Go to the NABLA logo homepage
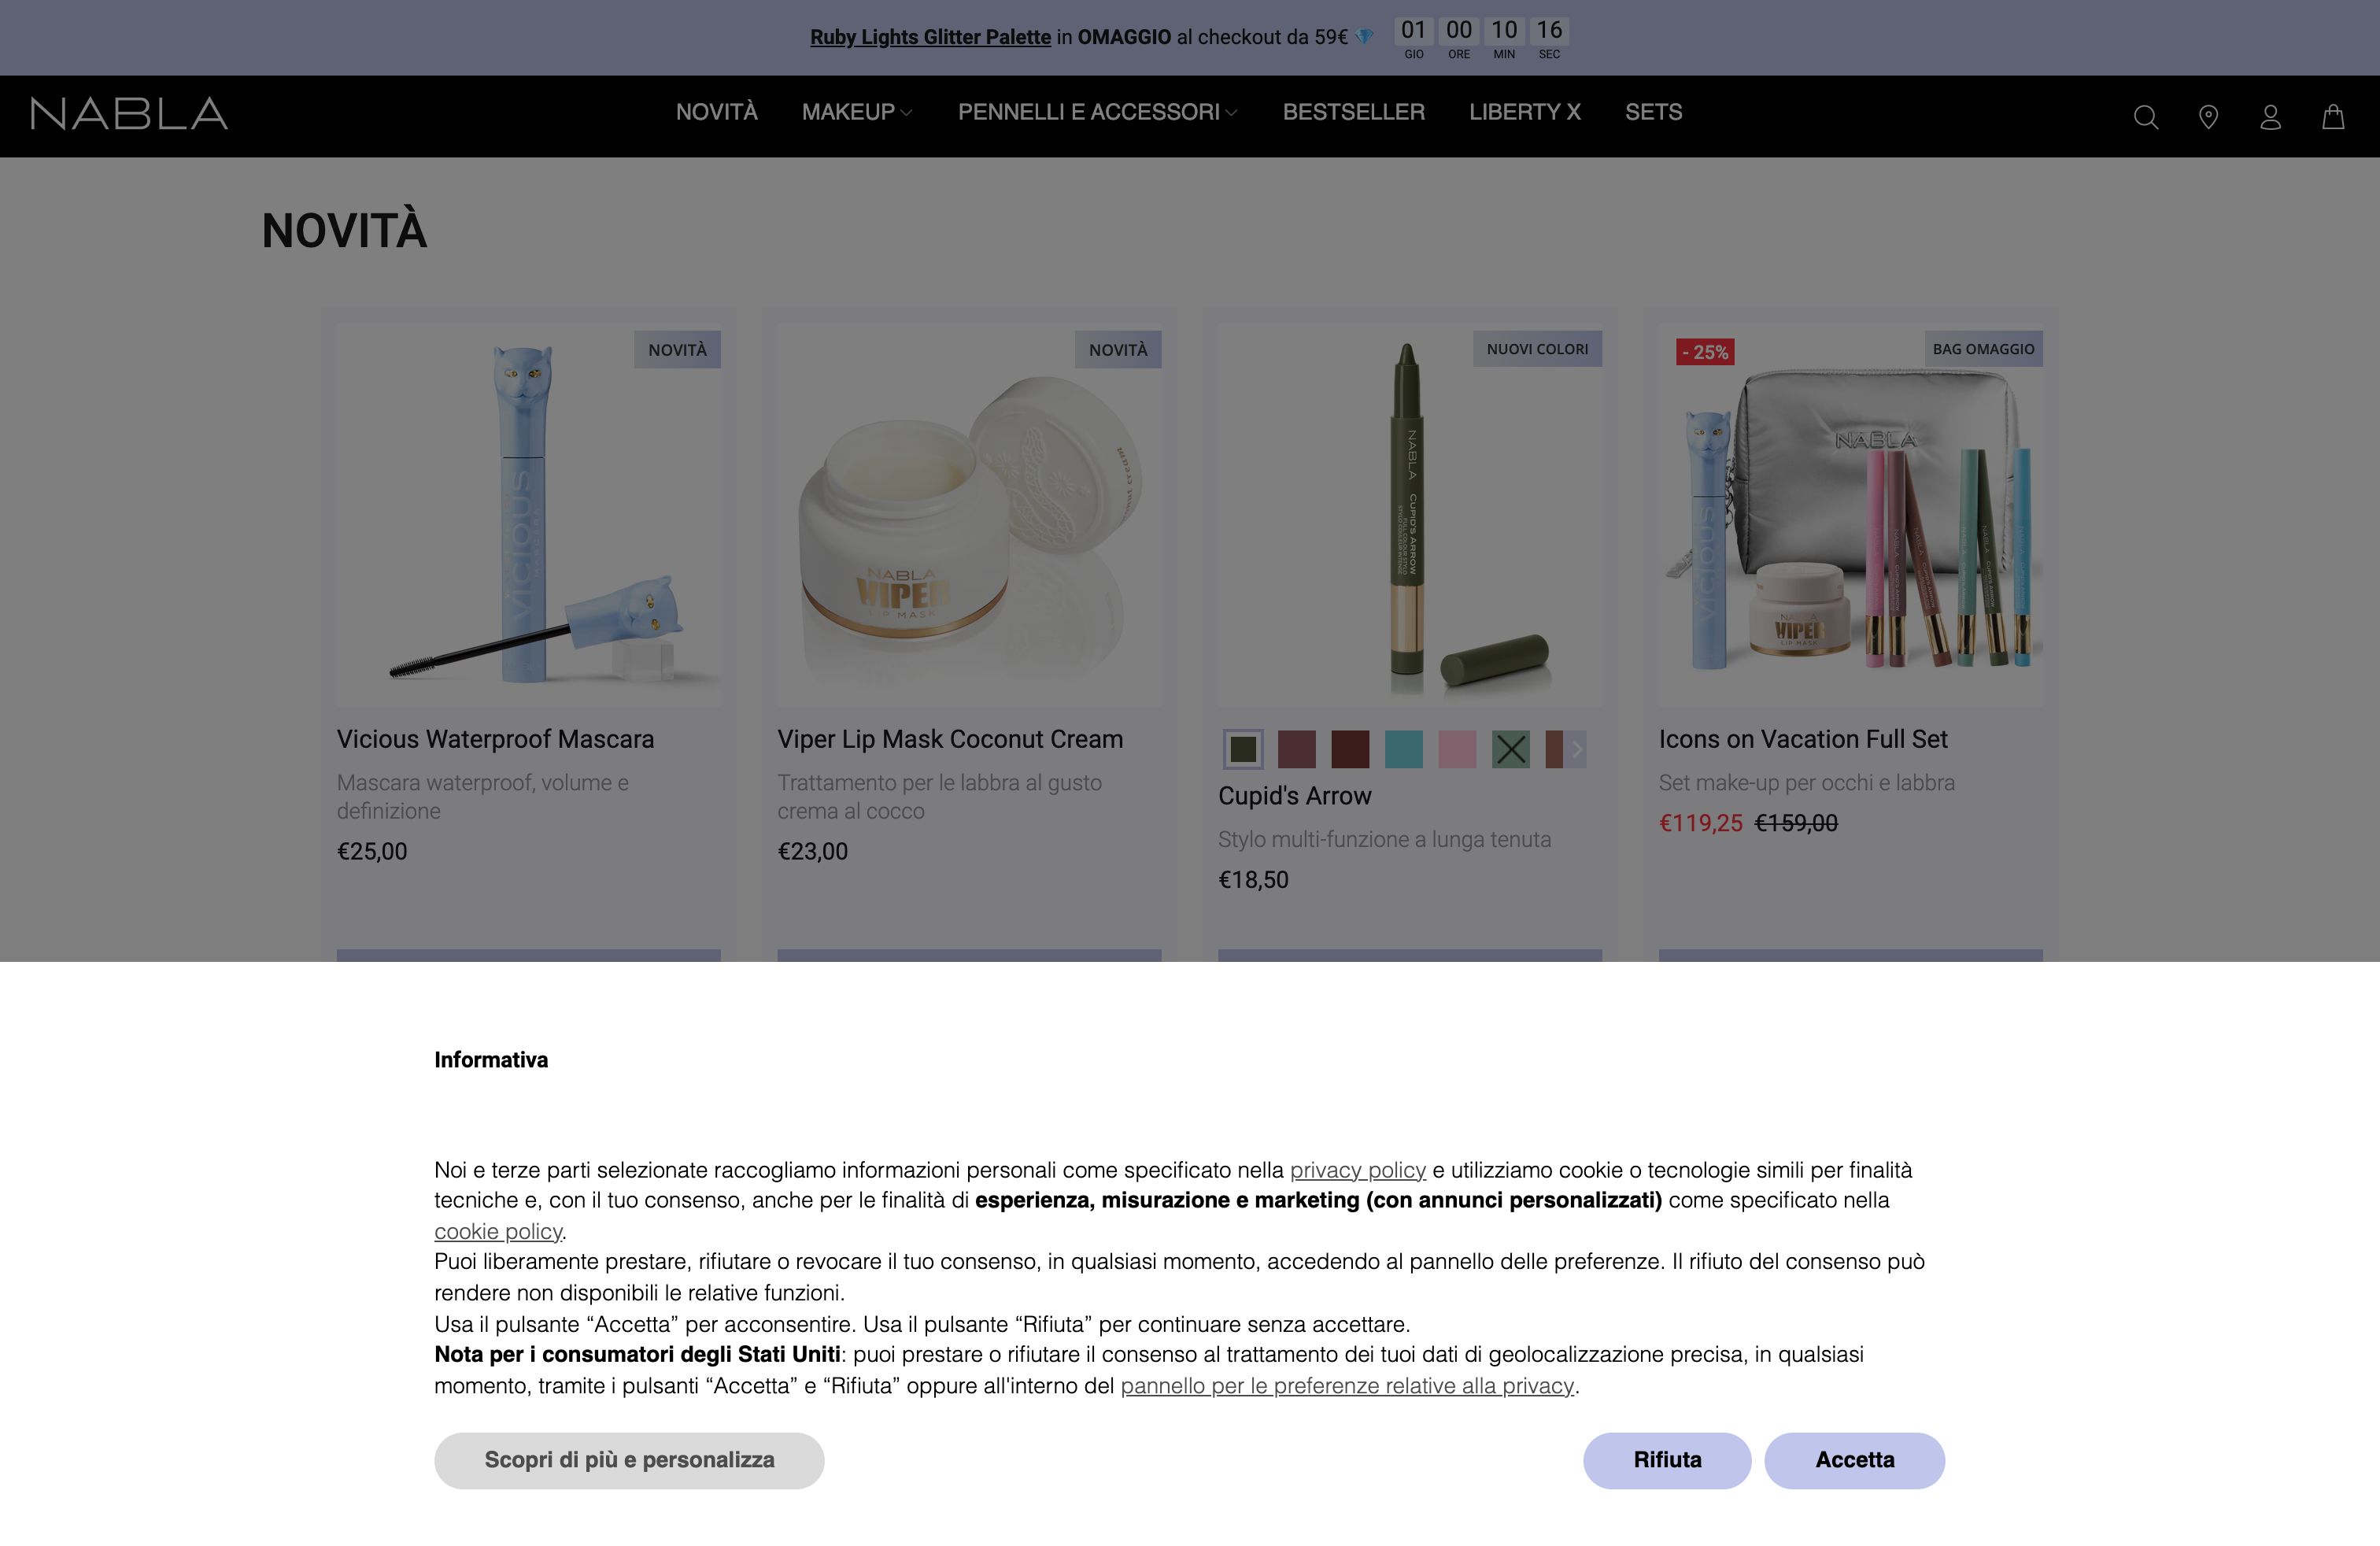The image size is (2380, 1546). 129,113
